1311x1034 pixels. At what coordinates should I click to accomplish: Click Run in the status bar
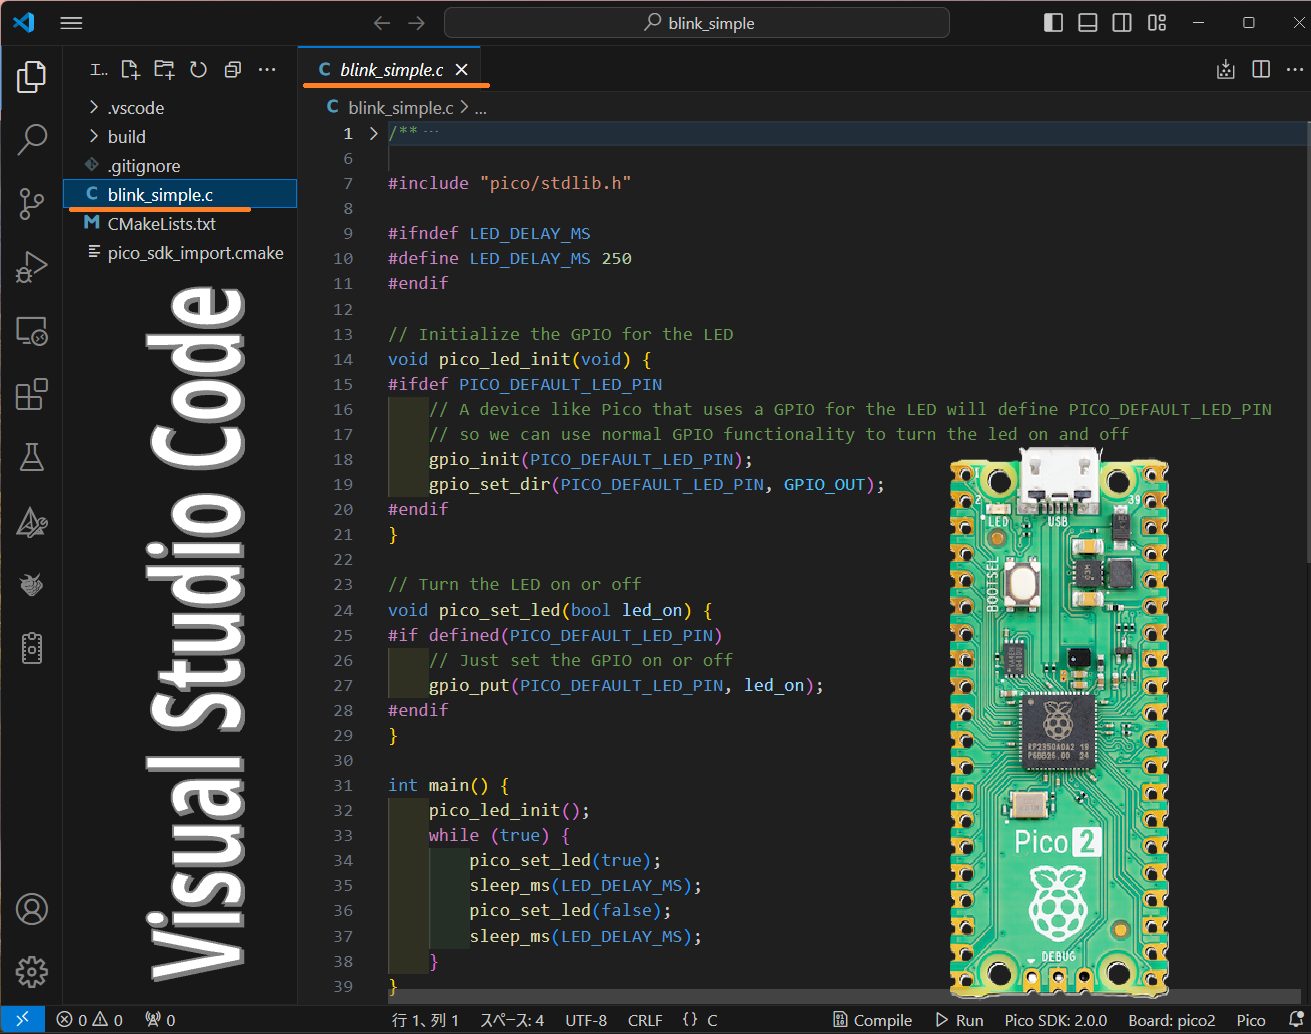(x=959, y=1020)
